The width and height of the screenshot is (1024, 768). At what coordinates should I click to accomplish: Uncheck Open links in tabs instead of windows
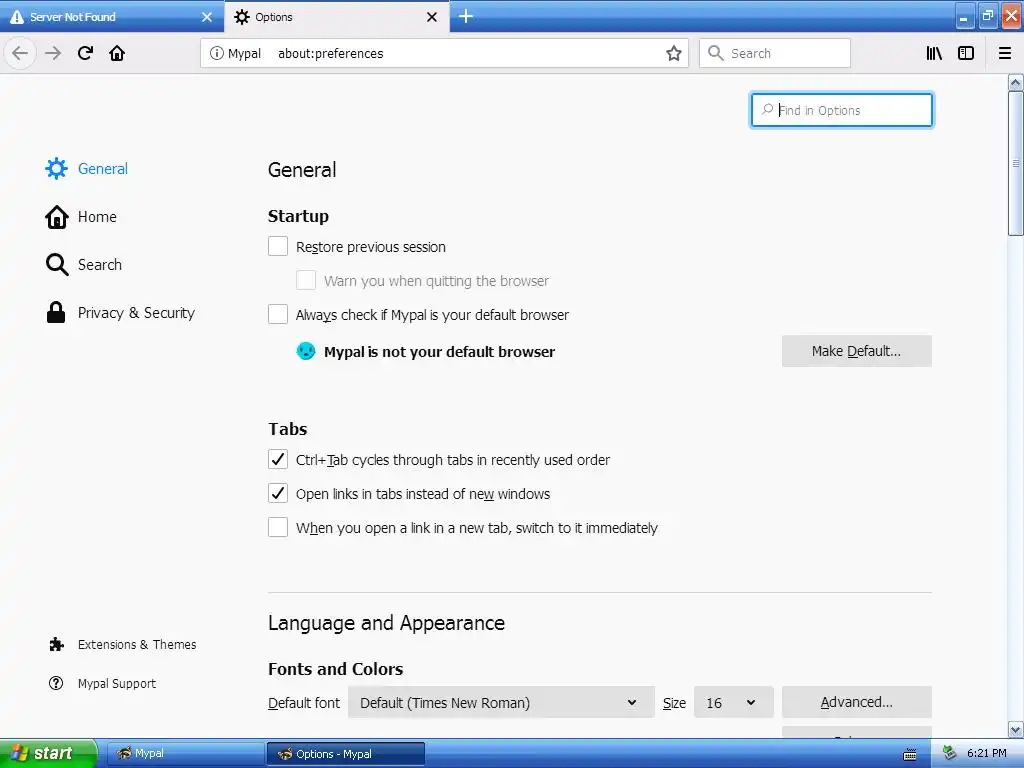pos(278,493)
